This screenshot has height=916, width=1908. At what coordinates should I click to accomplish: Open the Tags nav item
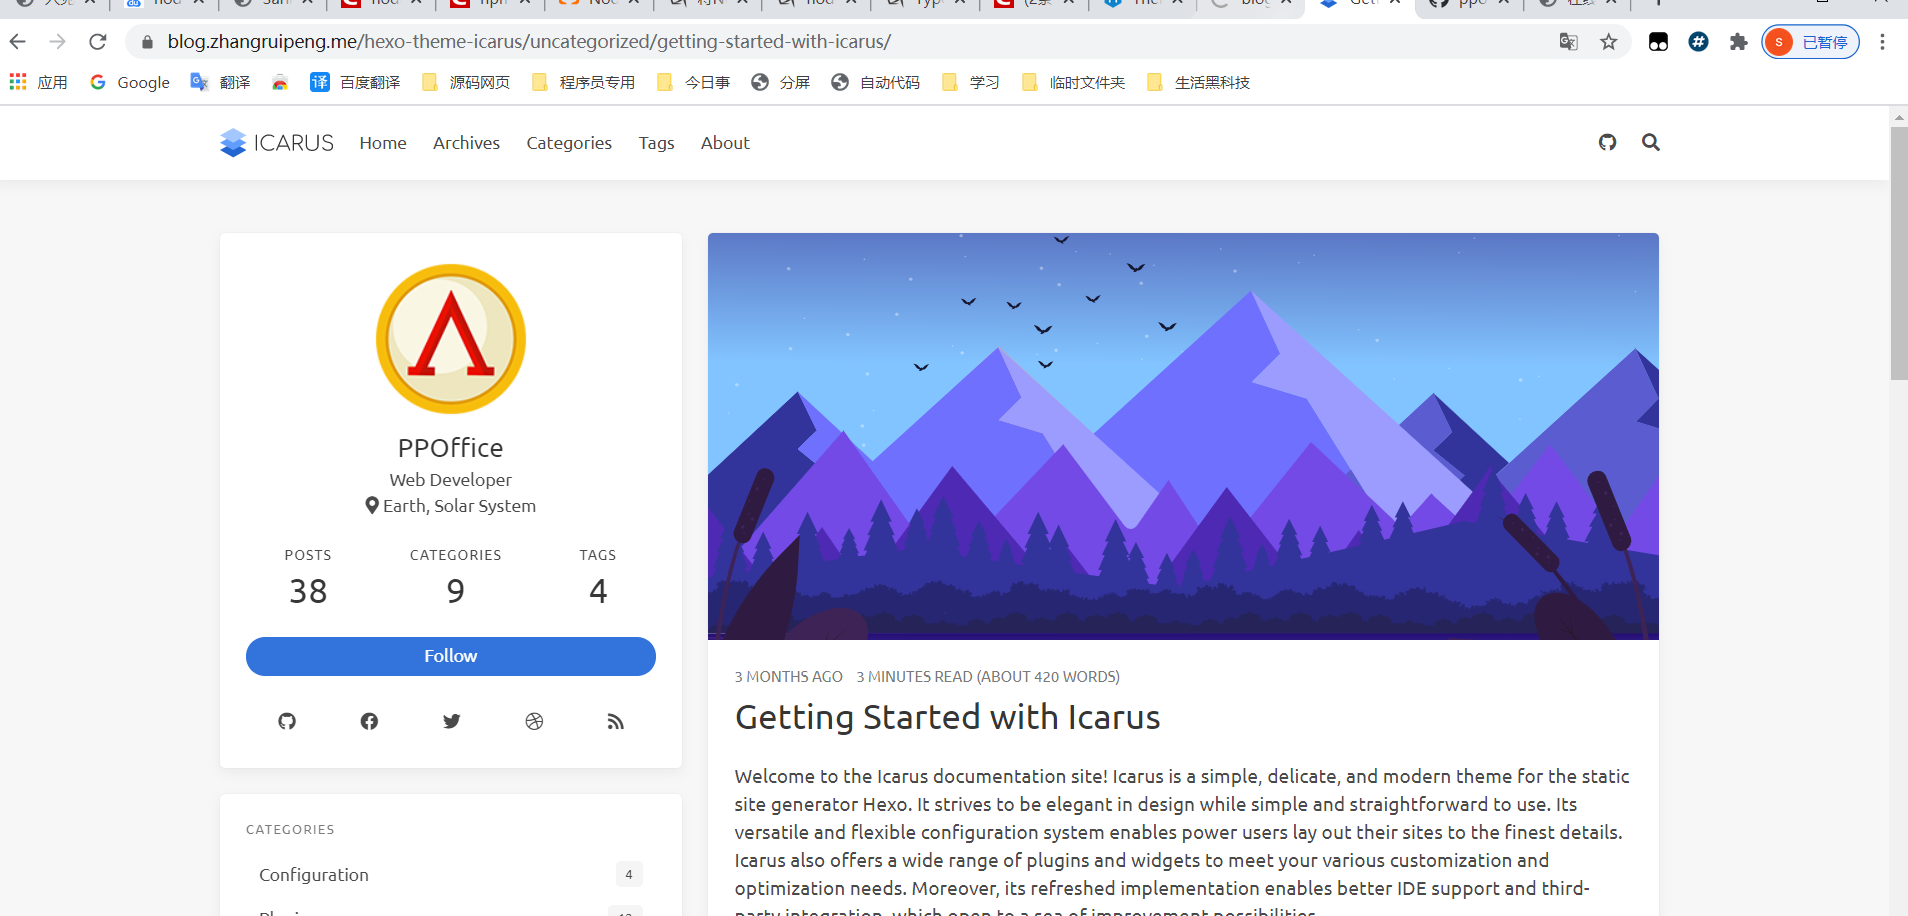click(x=656, y=143)
